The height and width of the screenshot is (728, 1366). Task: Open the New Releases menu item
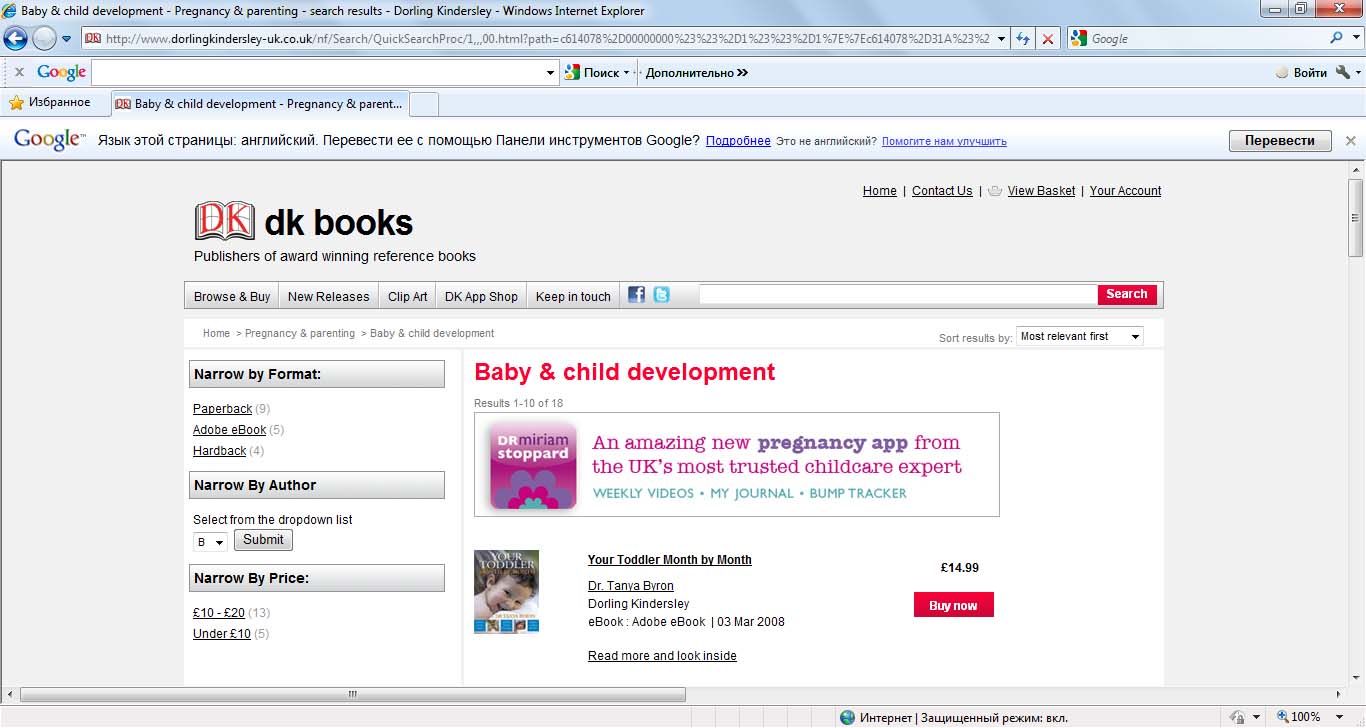[x=329, y=296]
